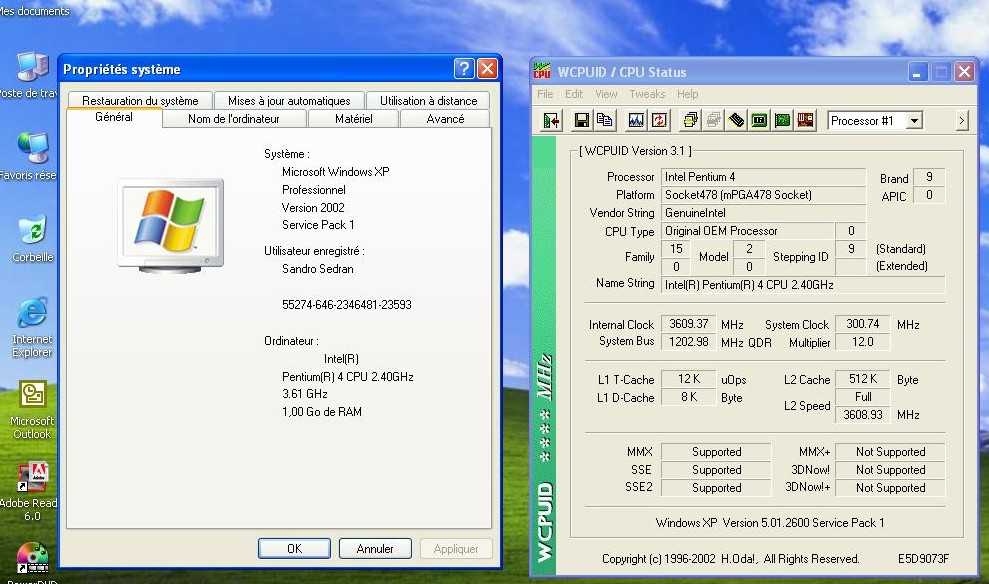This screenshot has height=584, width=989.
Task: Click the SSE2 Supported field
Action: pos(716,488)
